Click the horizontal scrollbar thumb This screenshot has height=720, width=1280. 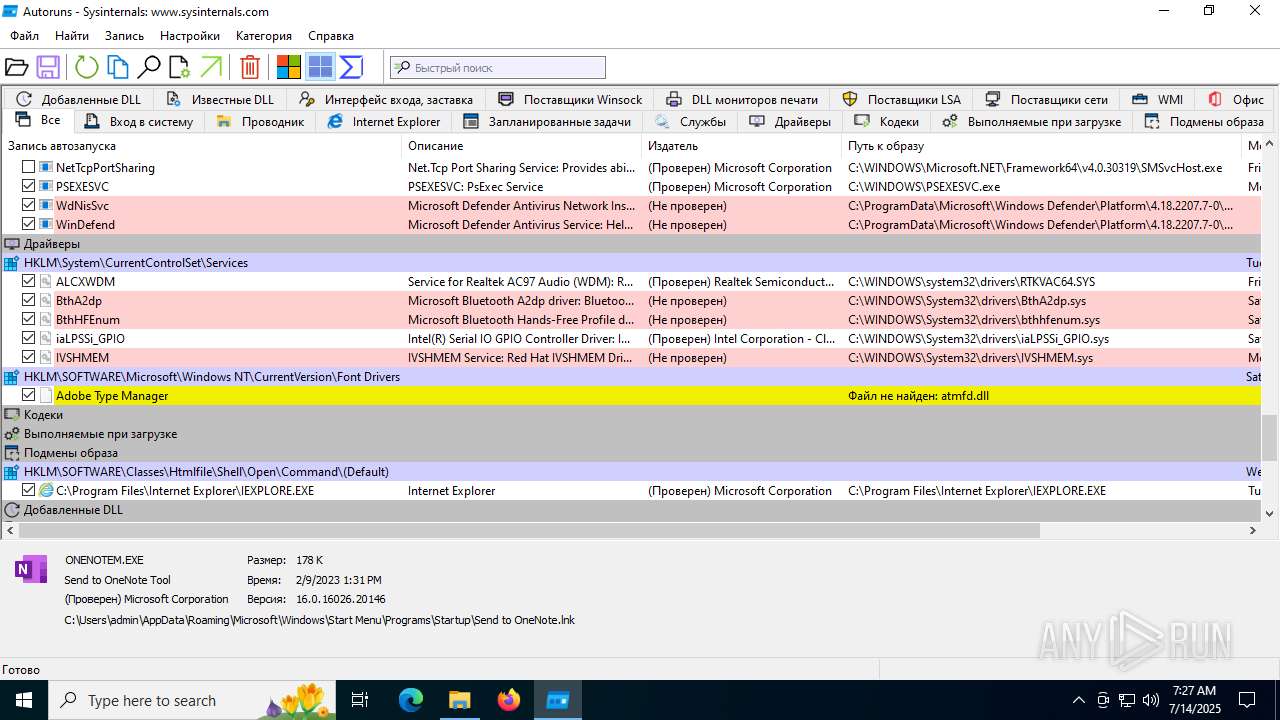pos(530,531)
